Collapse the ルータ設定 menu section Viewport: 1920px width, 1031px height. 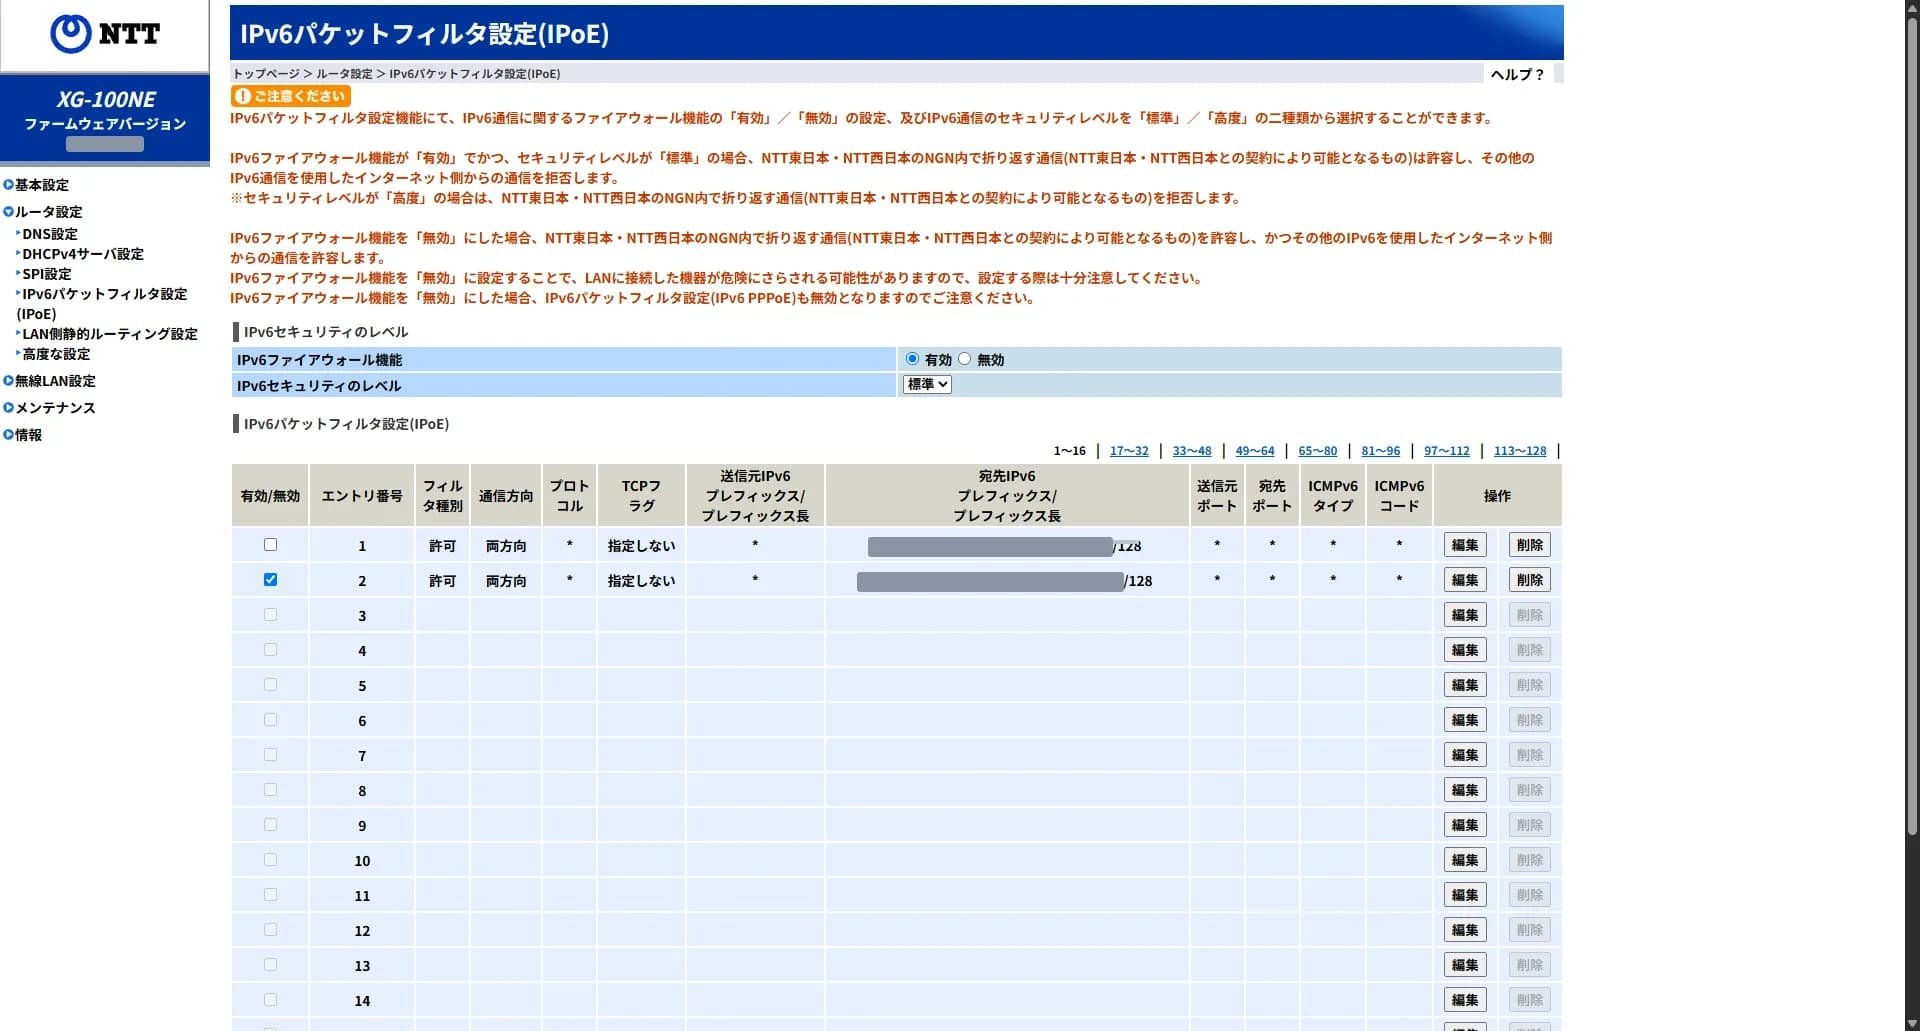pyautogui.click(x=48, y=212)
